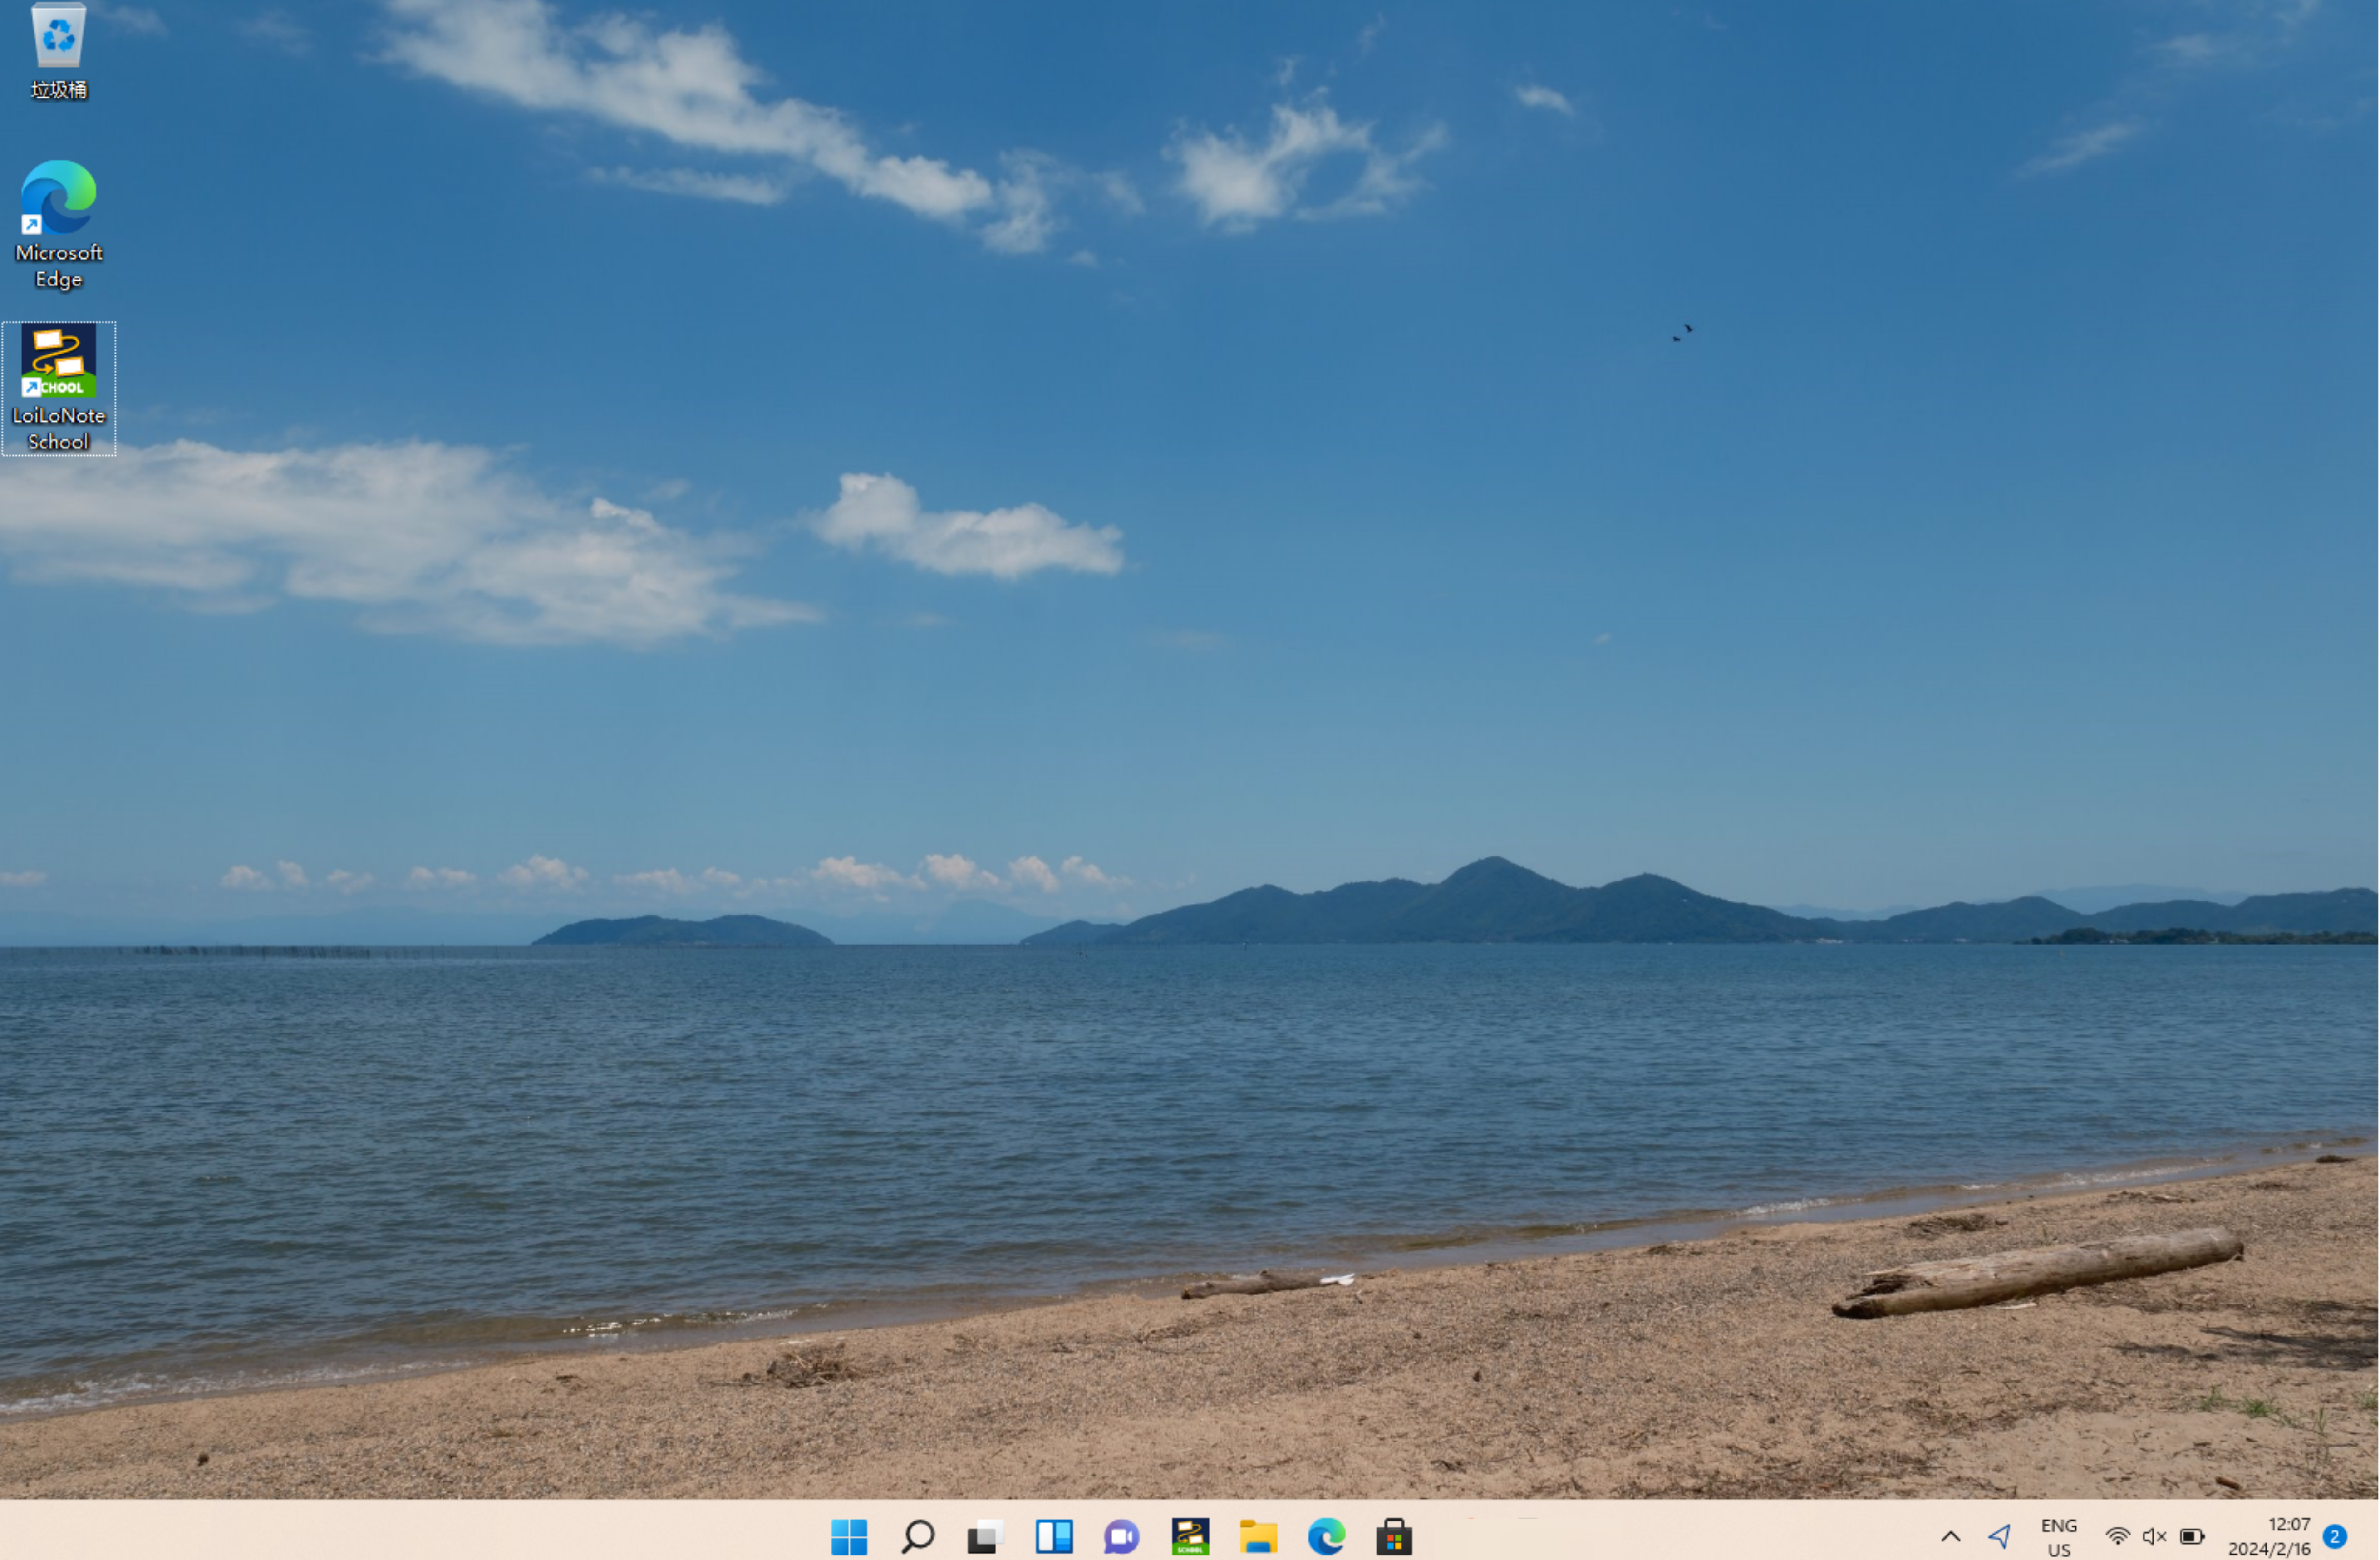Click the location arrow tray icon

[x=1999, y=1536]
